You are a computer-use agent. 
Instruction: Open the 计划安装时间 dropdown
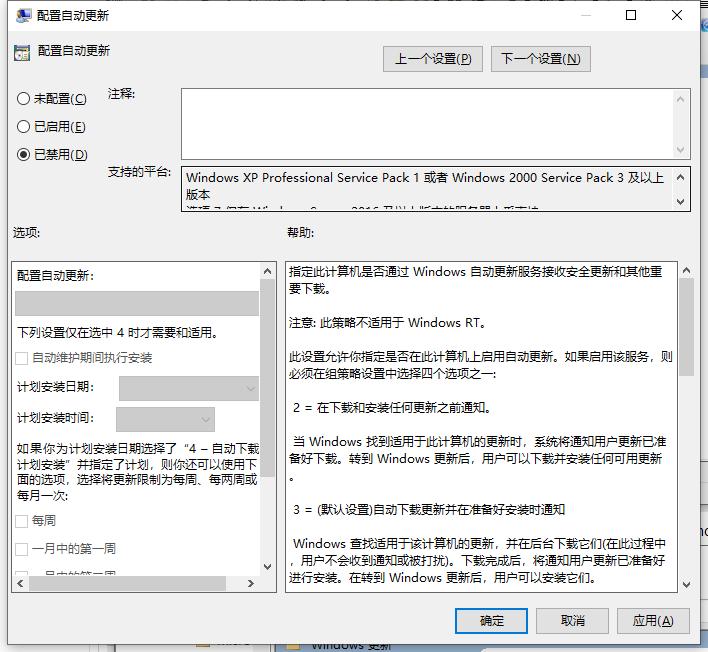(x=165, y=419)
